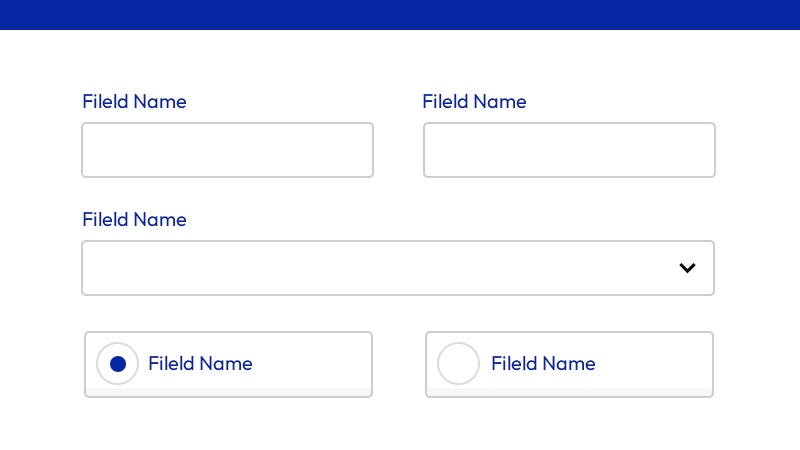Click the chevron arrow in the dropdown
The width and height of the screenshot is (800, 450).
(687, 268)
